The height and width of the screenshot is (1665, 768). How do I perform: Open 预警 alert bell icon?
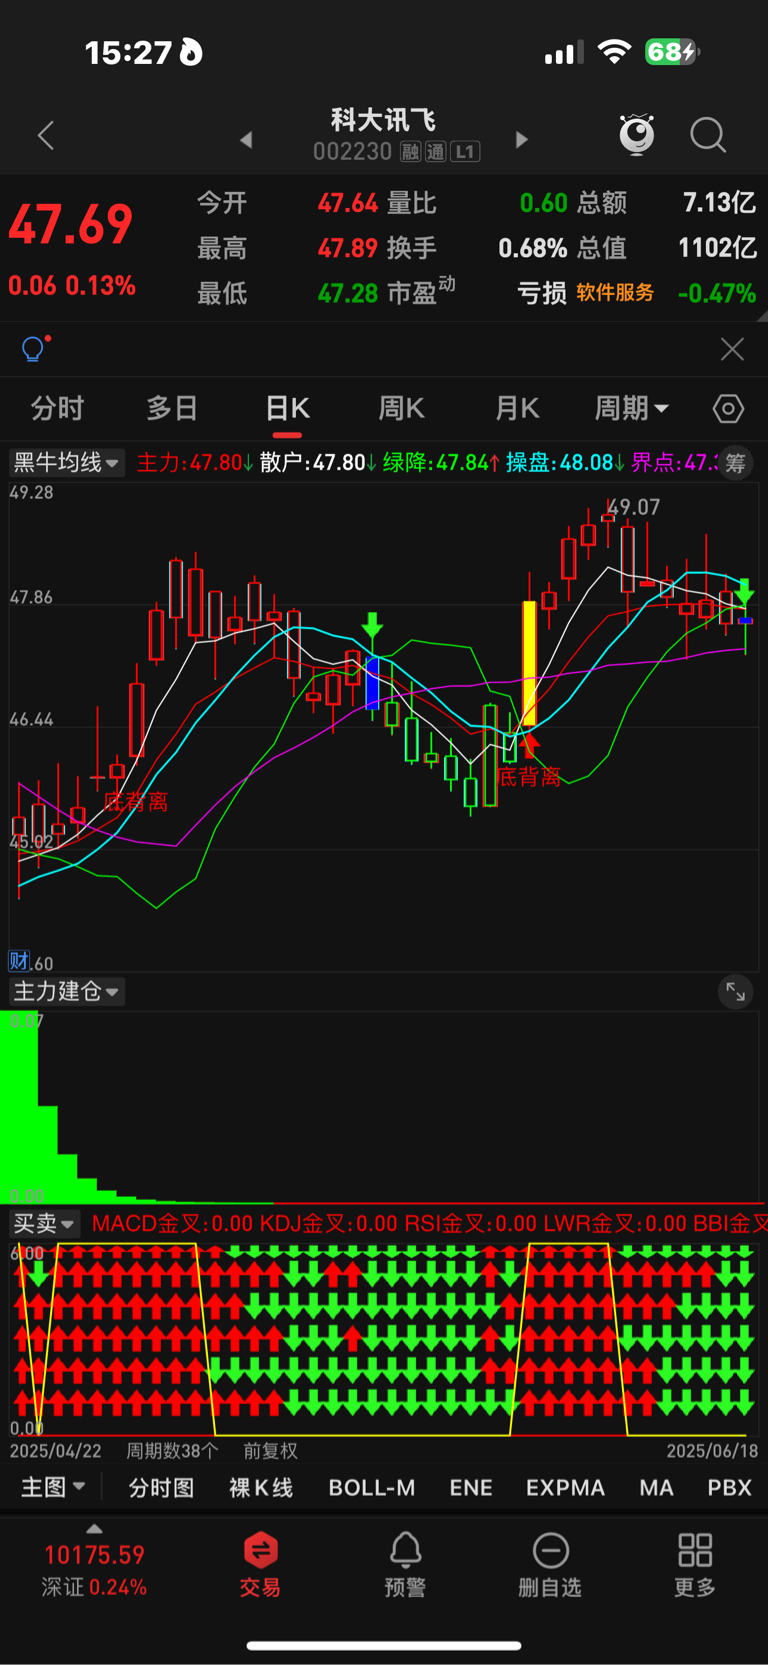(405, 1564)
